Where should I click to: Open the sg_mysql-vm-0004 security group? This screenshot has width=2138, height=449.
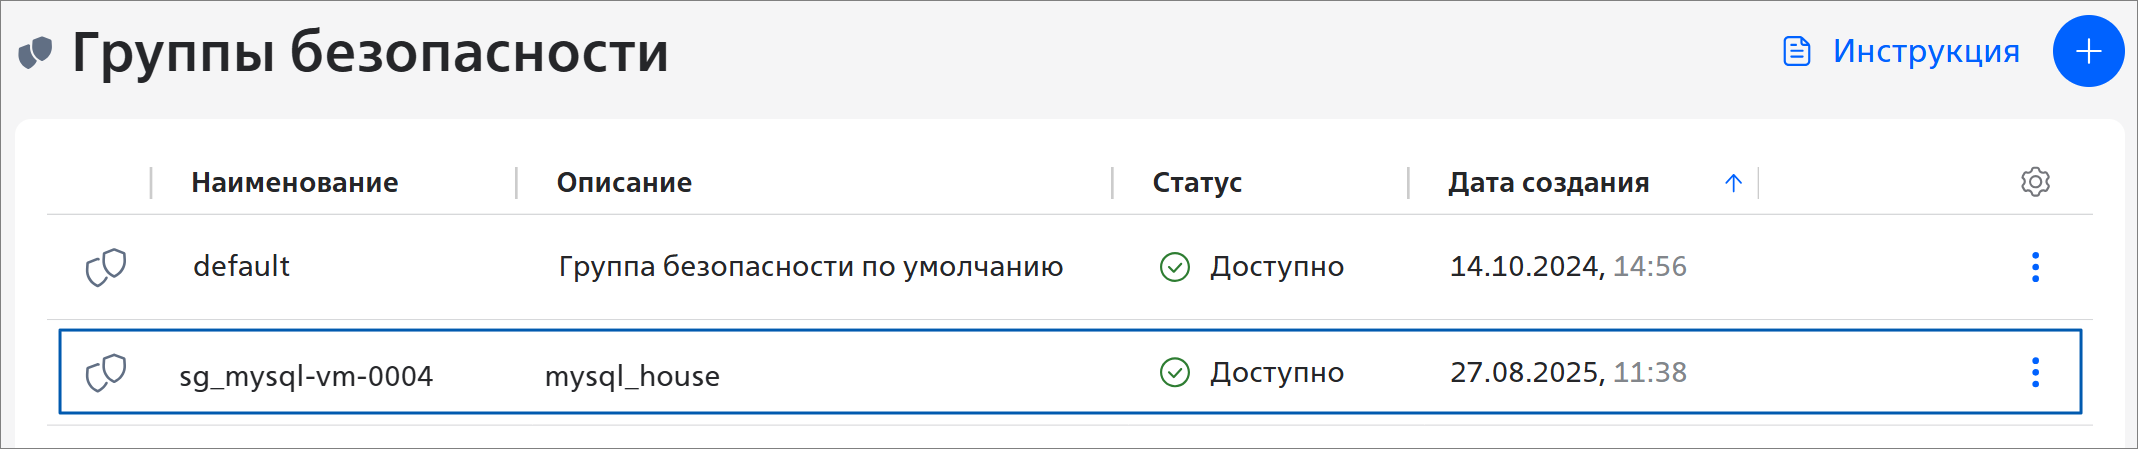point(306,376)
